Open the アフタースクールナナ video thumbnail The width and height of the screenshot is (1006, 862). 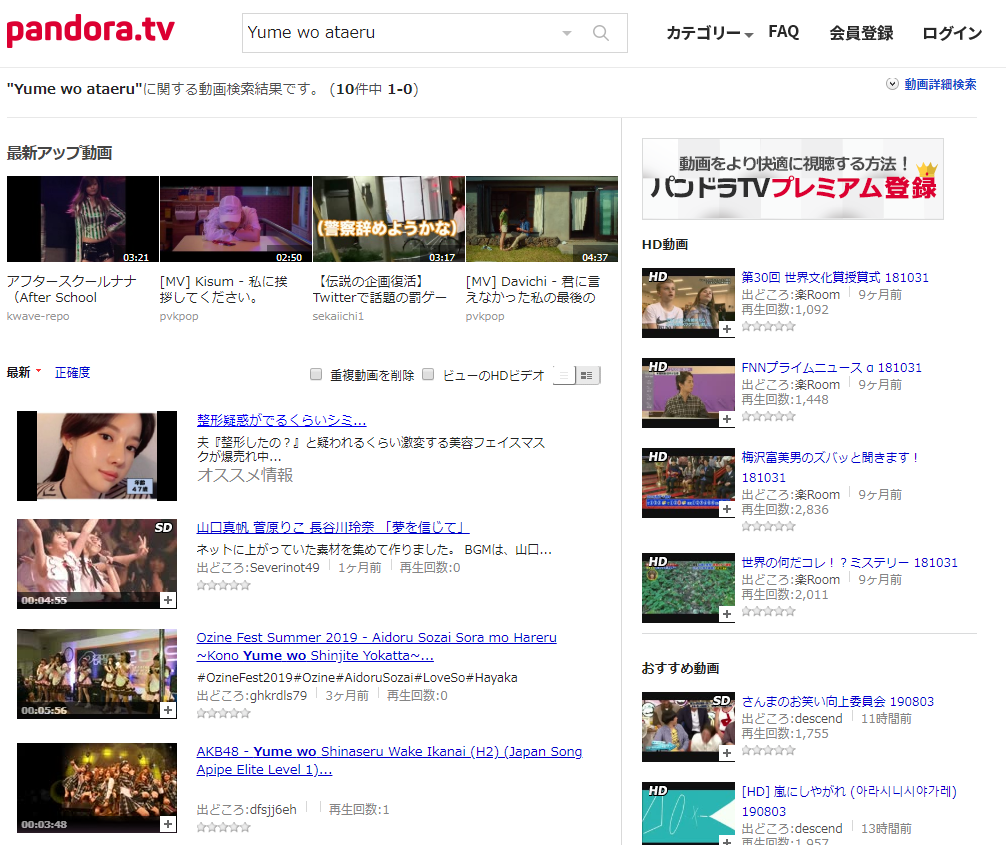tap(83, 219)
